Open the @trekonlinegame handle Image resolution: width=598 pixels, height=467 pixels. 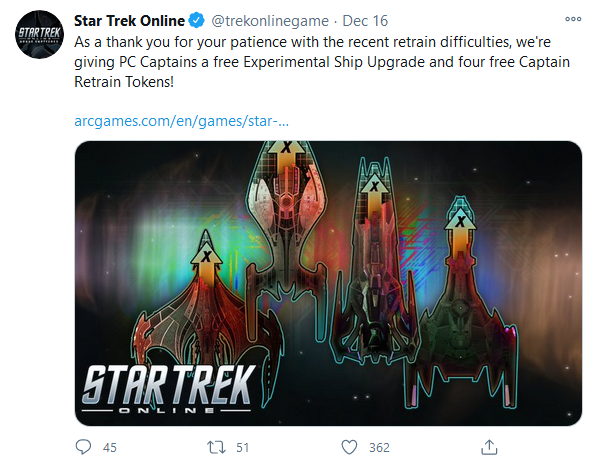click(270, 21)
